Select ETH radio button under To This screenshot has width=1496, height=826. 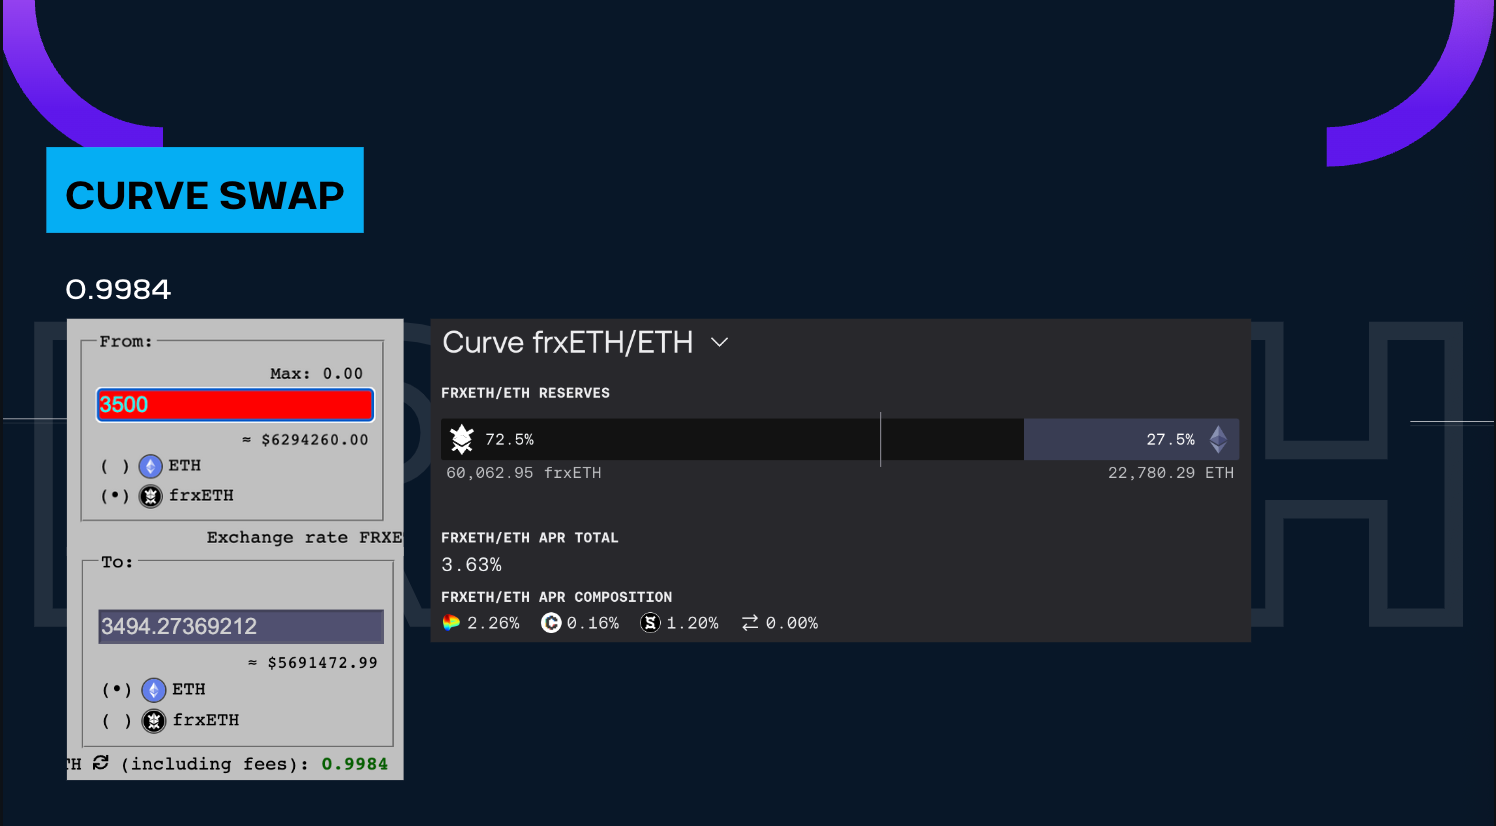[117, 690]
